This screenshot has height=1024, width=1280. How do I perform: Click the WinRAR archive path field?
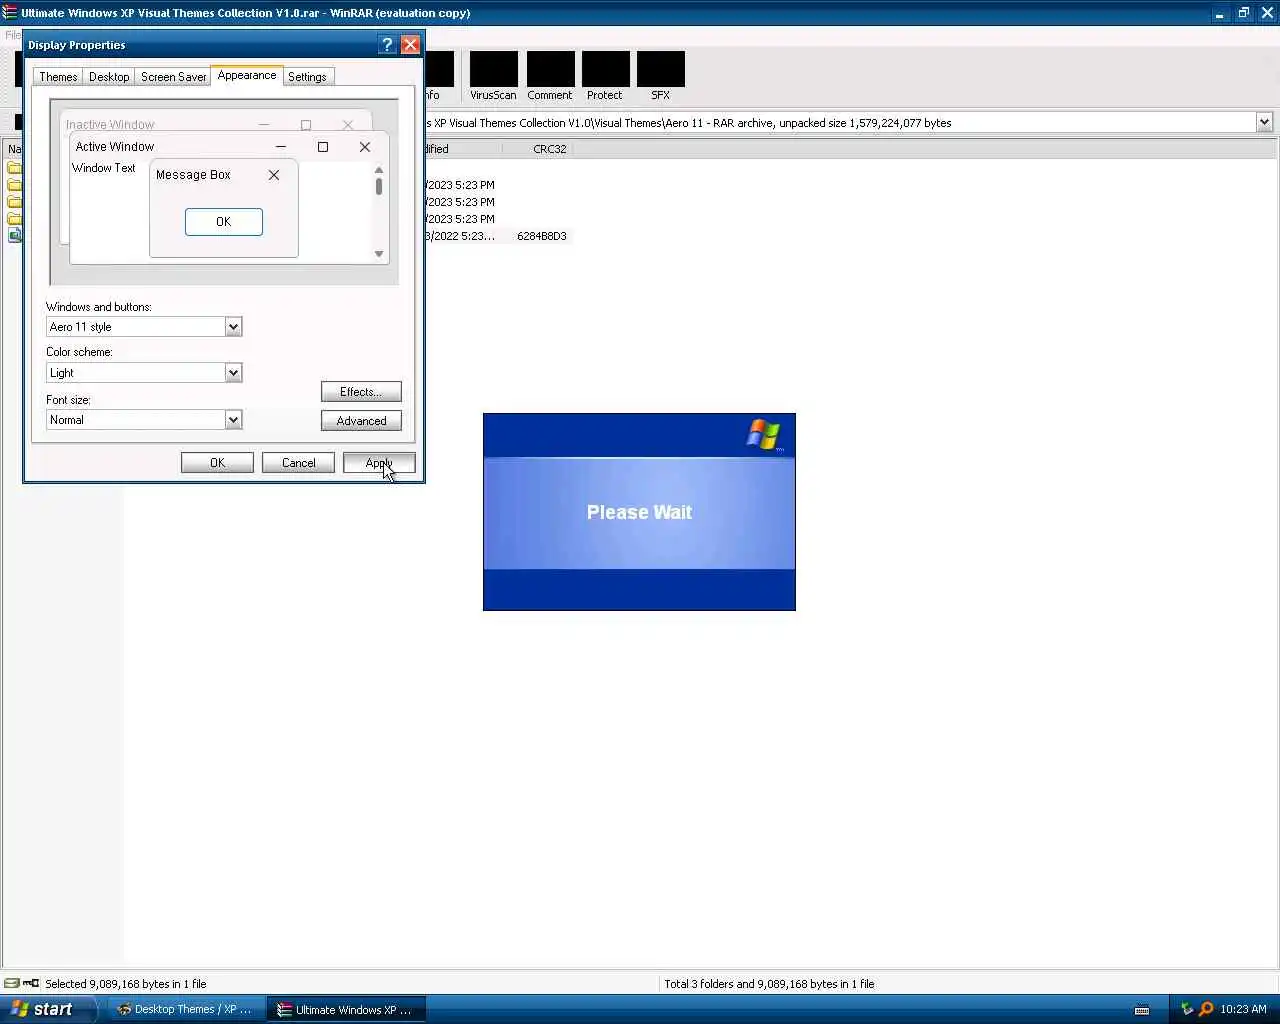838,122
